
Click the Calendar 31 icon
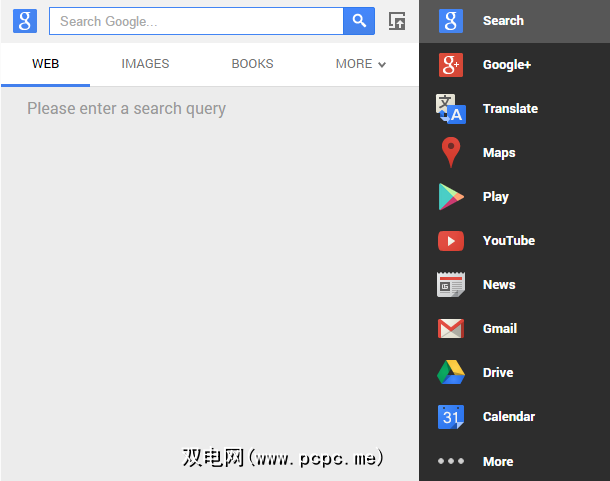451,417
